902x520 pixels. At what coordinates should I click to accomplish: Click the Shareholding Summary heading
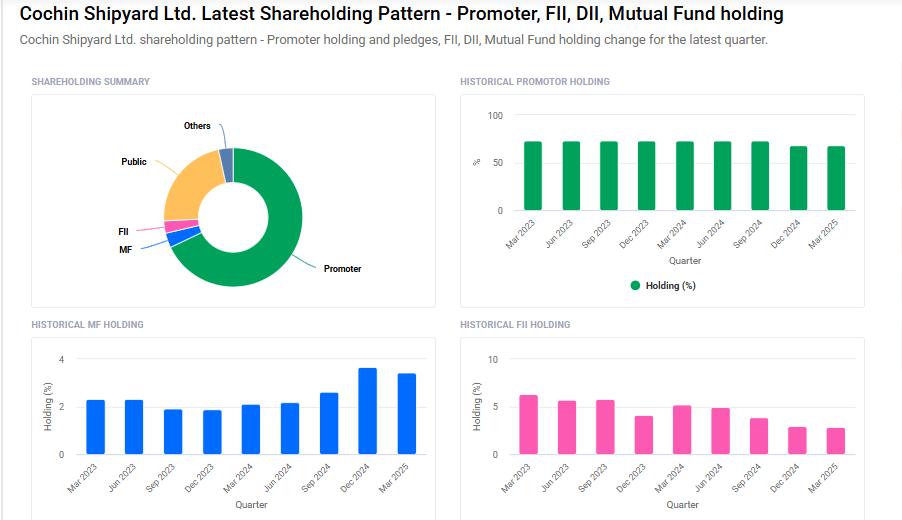[90, 82]
